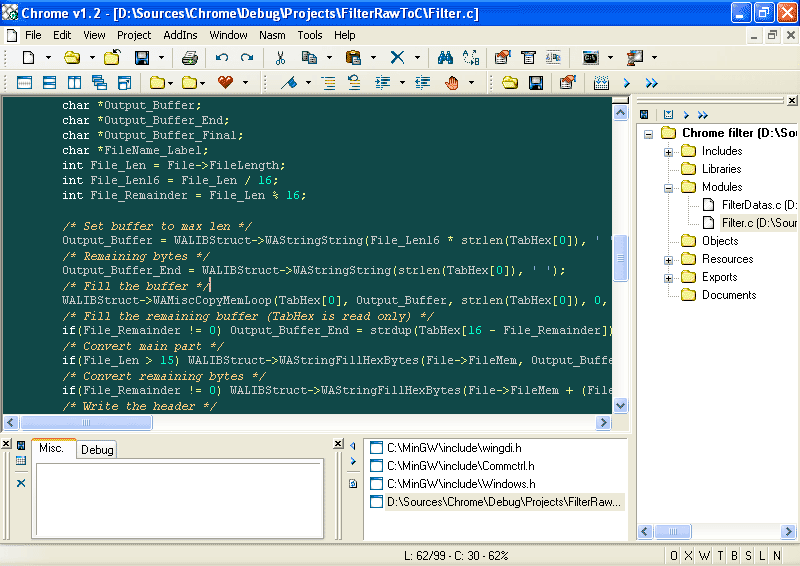Open the dropdown arrow beside New file
This screenshot has width=800, height=566.
(48, 58)
